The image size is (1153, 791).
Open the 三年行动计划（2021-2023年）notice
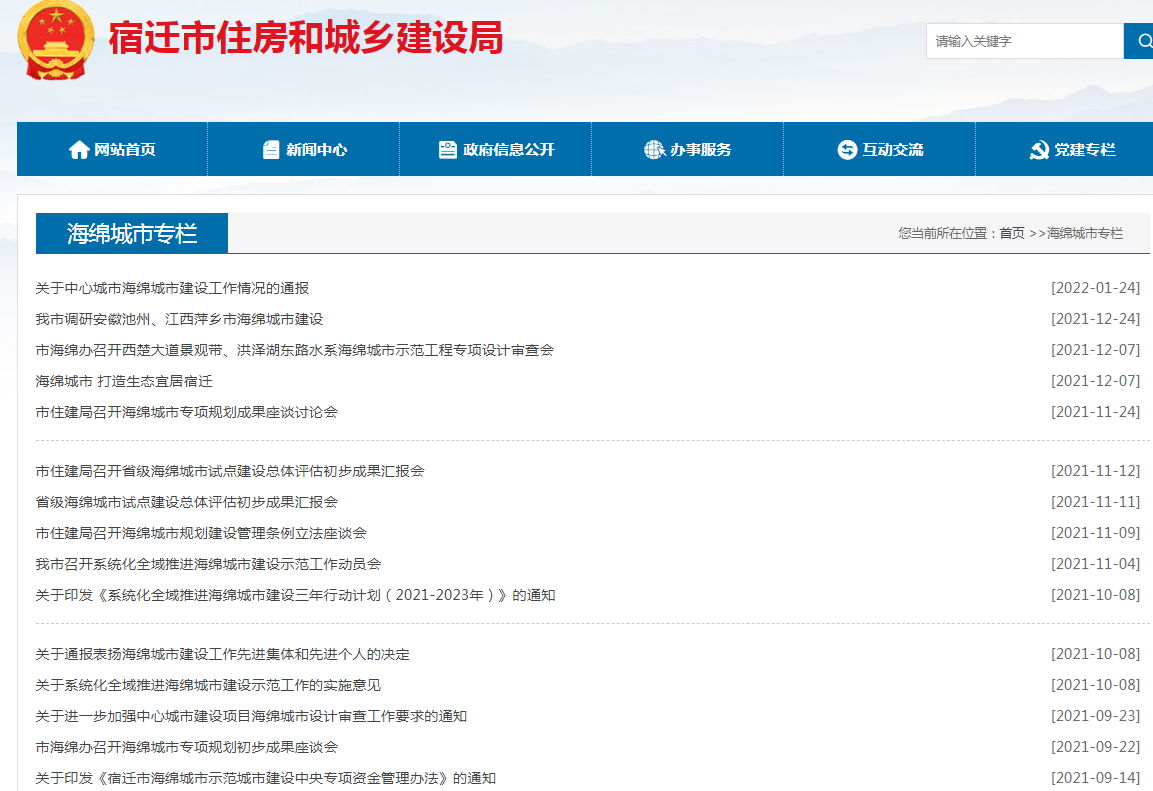(296, 594)
